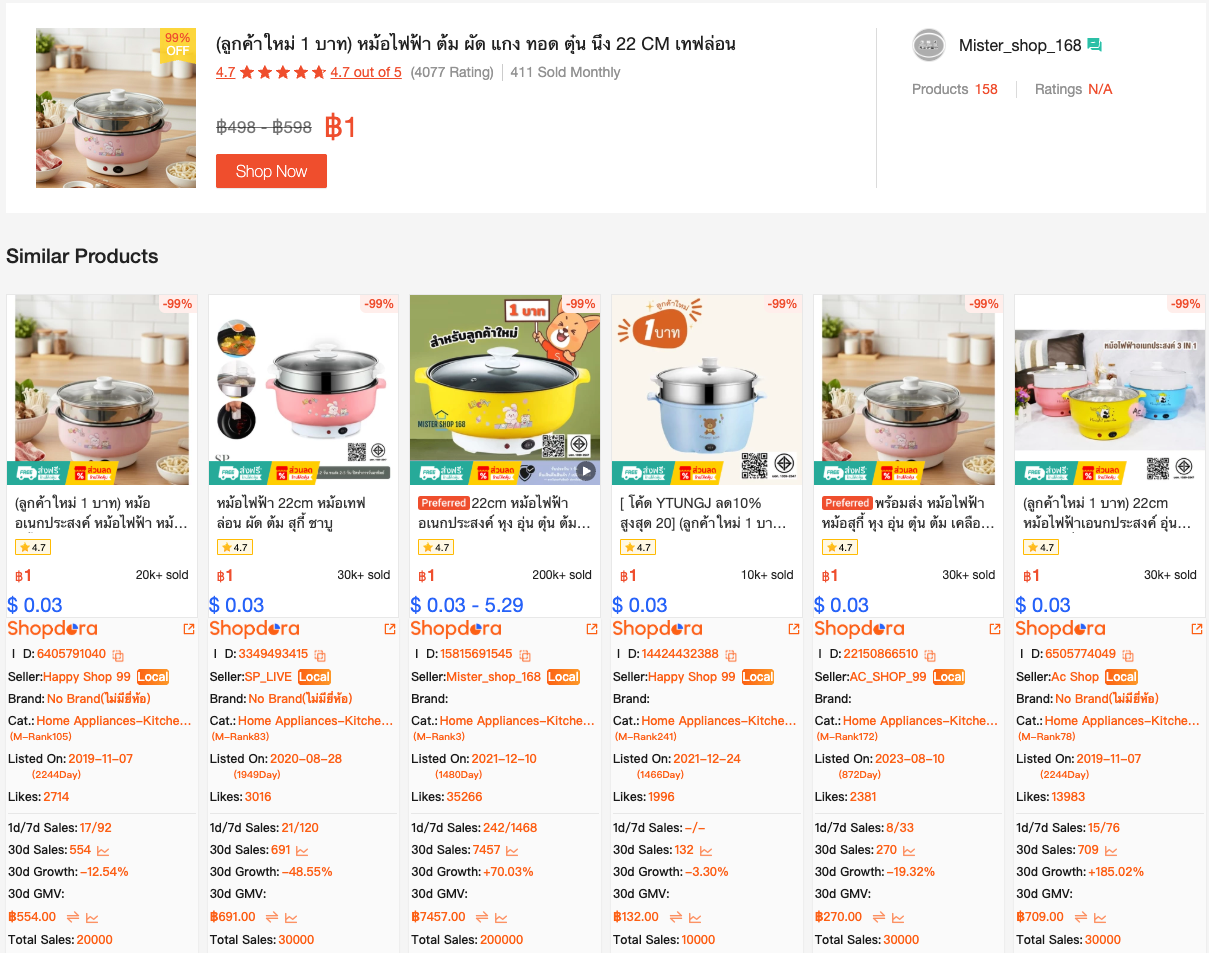Image resolution: width=1209 pixels, height=953 pixels.
Task: Open the Shopdora logo on third product card
Action: pos(456,629)
